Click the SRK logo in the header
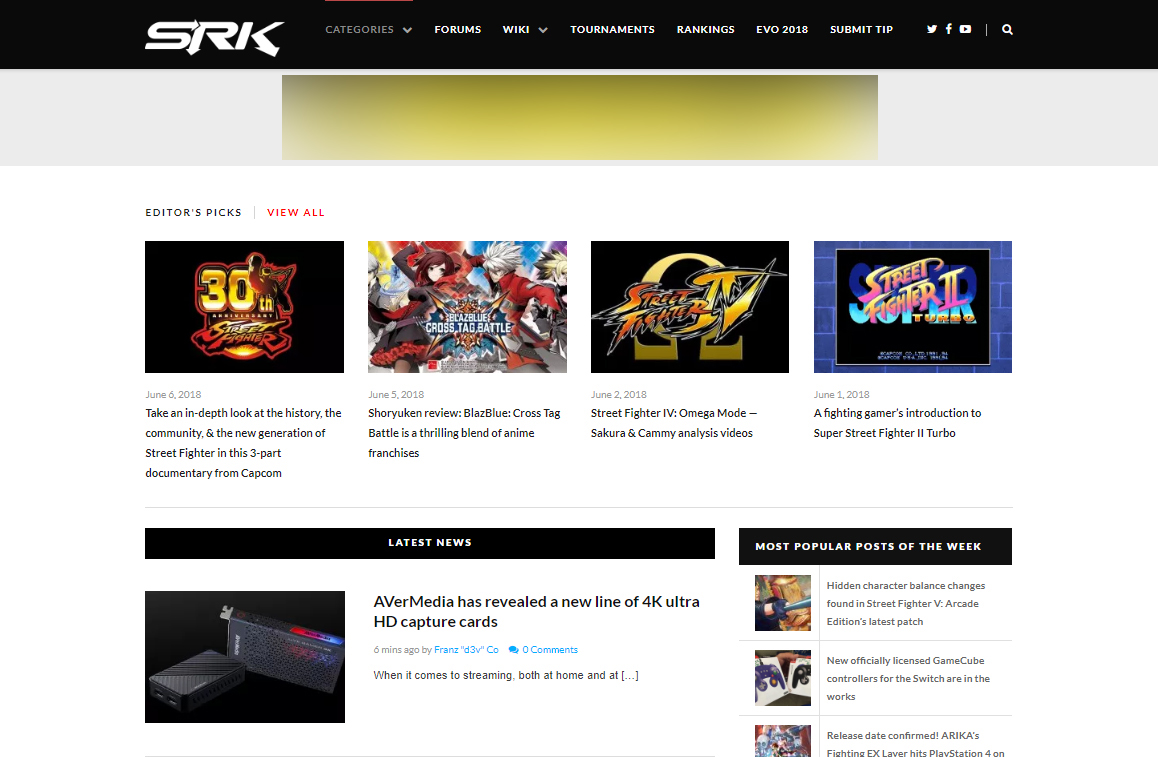The image size is (1158, 757). [x=214, y=37]
